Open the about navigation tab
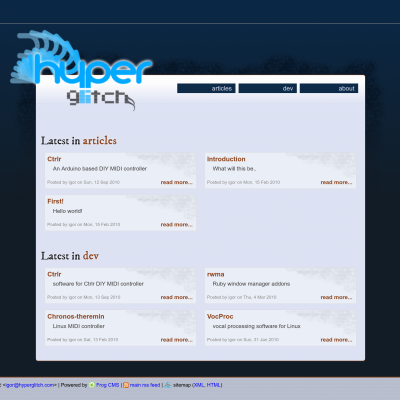This screenshot has width=400, height=400. (329, 88)
